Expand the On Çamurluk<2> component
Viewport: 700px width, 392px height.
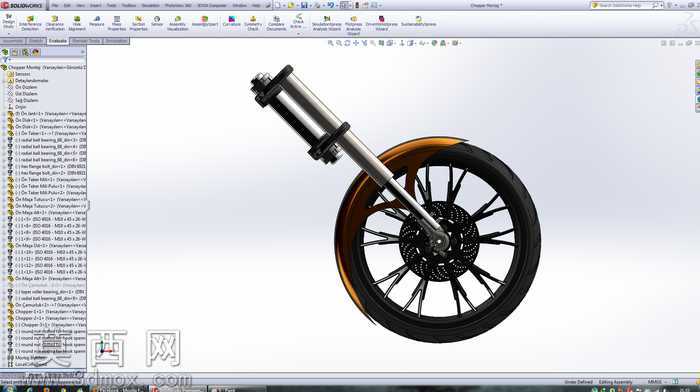coord(4,305)
